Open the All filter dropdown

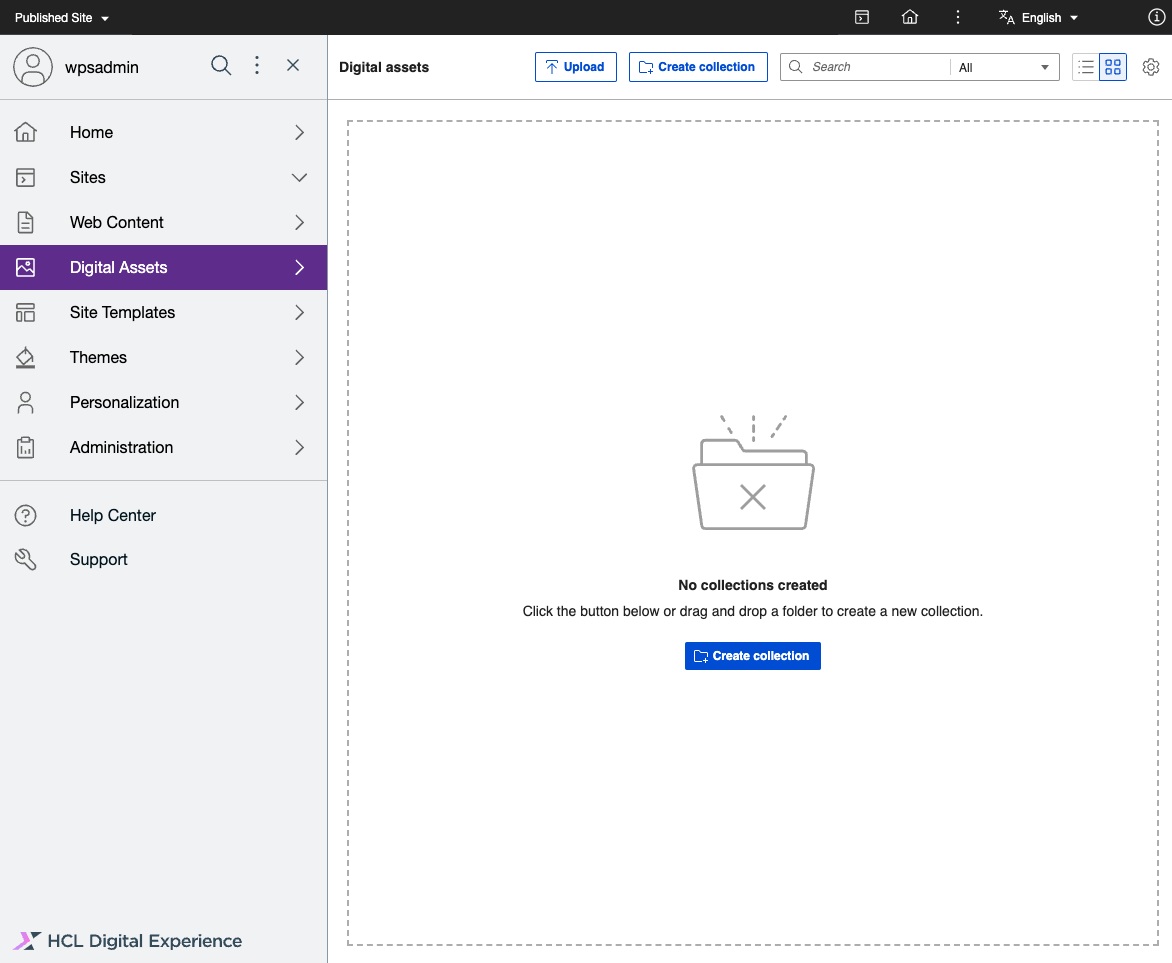(1000, 67)
